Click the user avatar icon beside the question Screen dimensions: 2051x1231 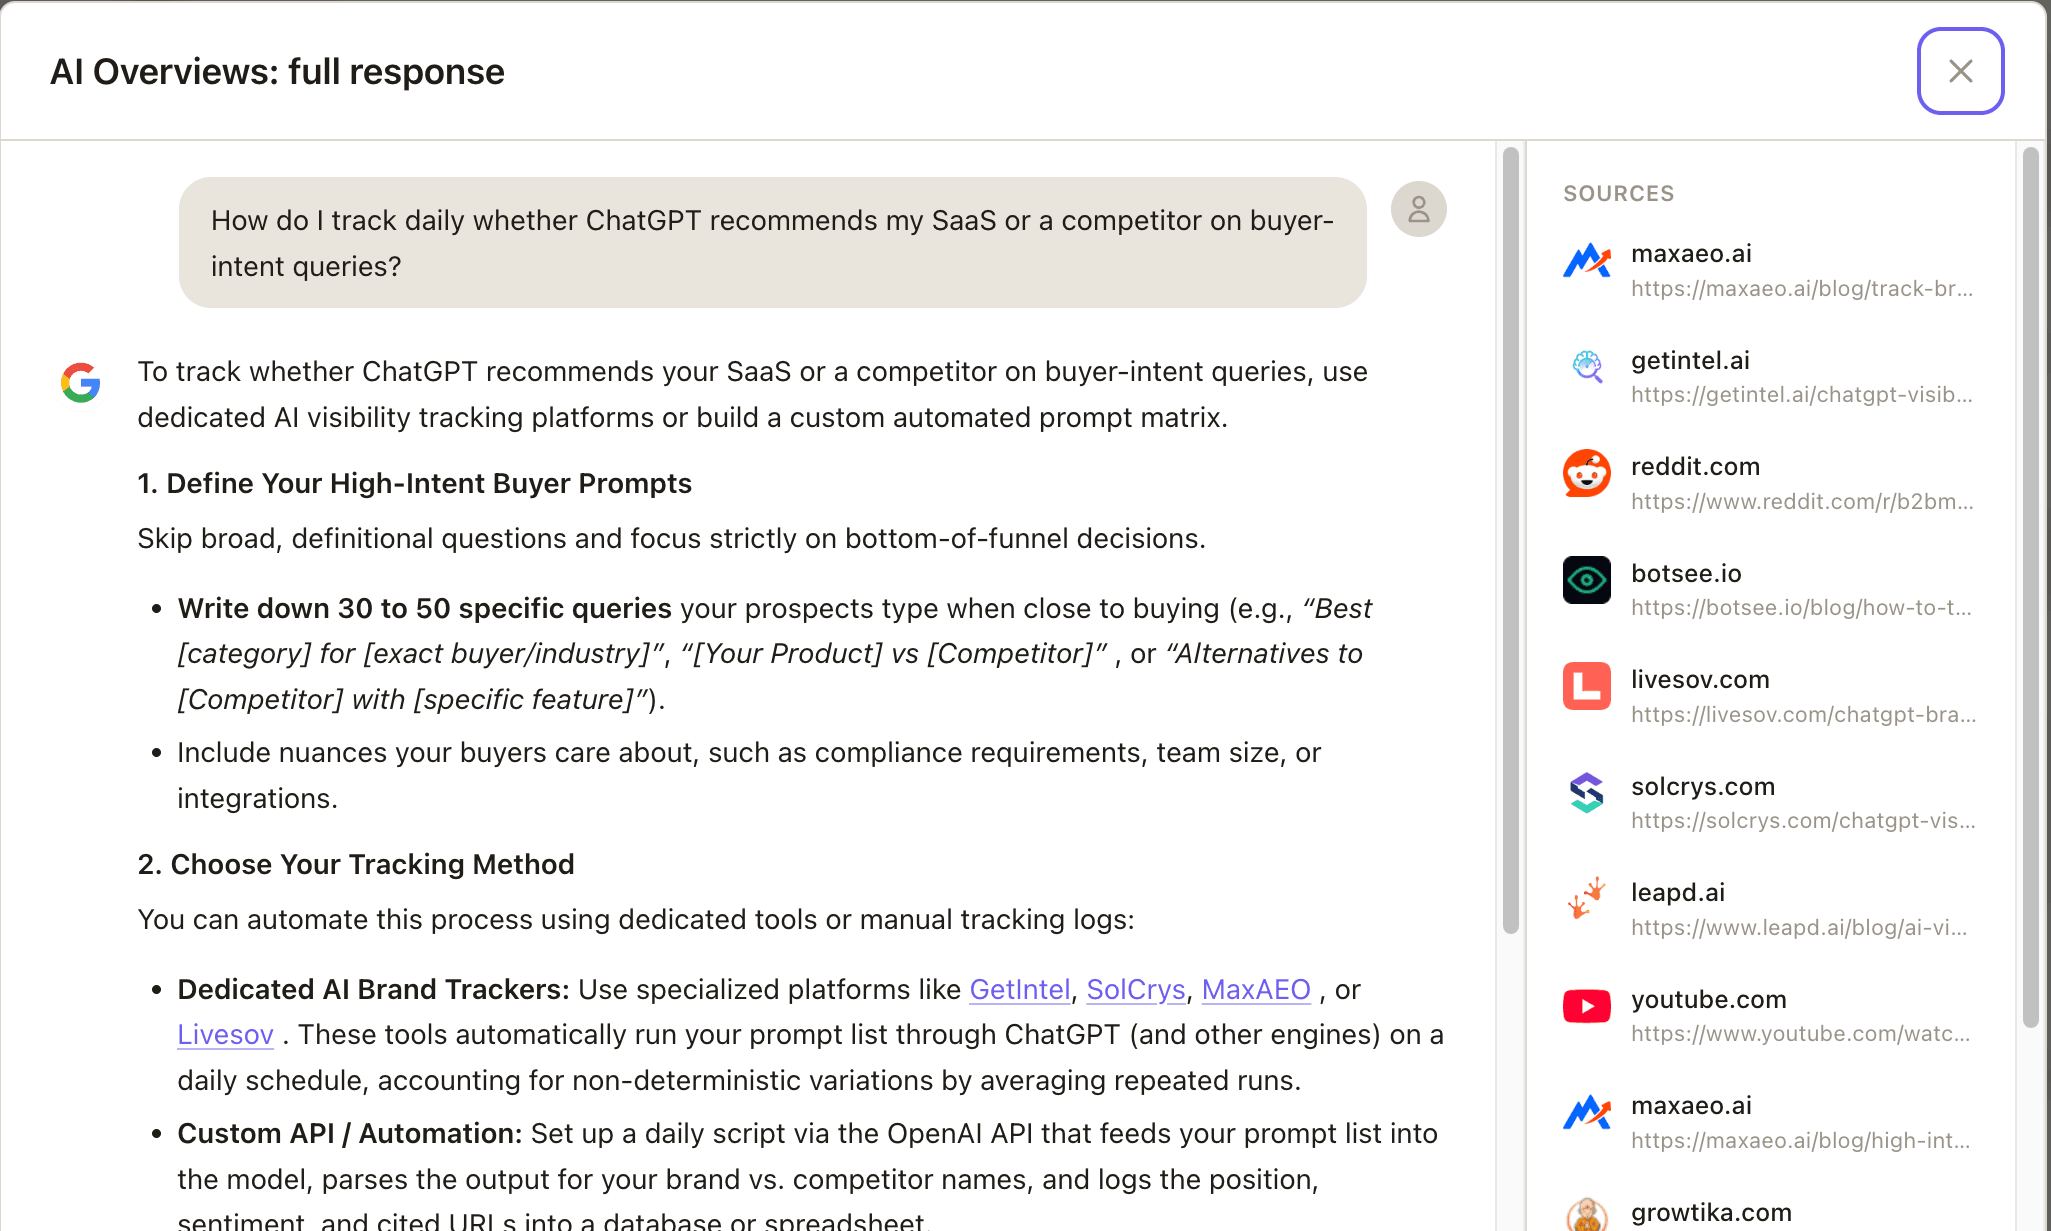tap(1418, 209)
